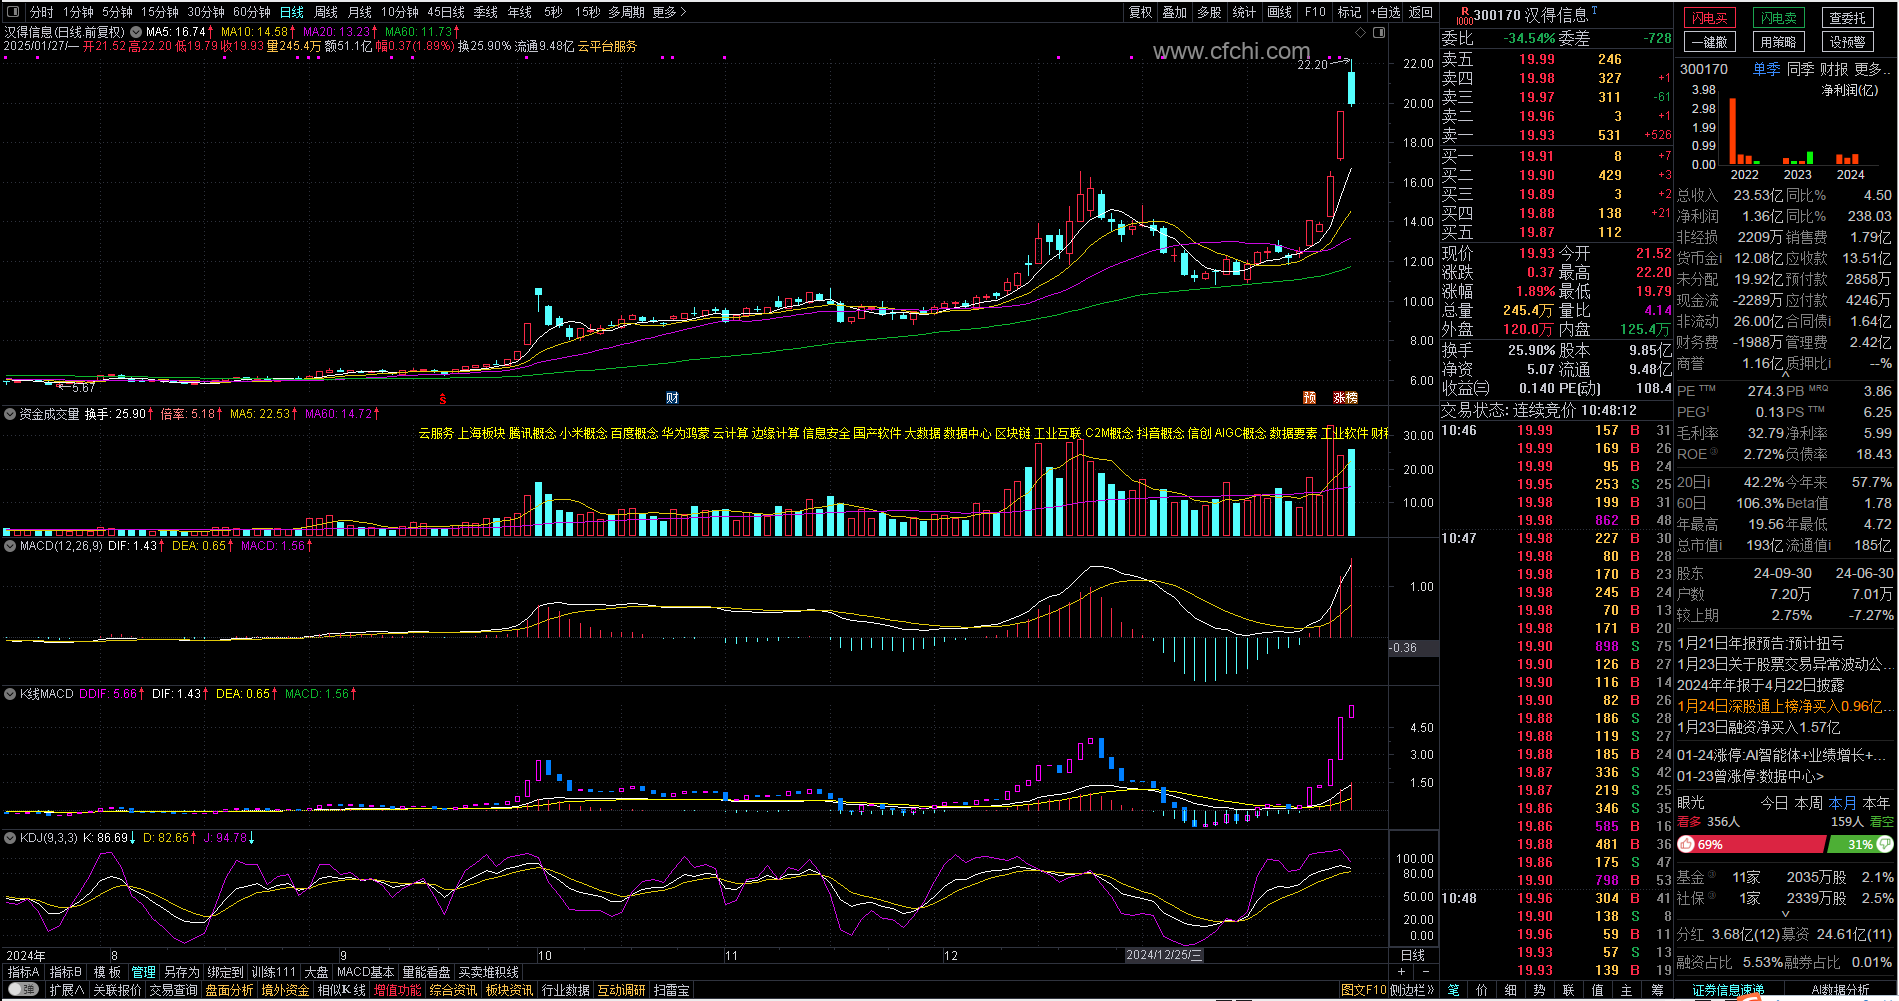1899x1001 pixels.
Task: Open the 统计 statistics tool
Action: coord(1245,12)
